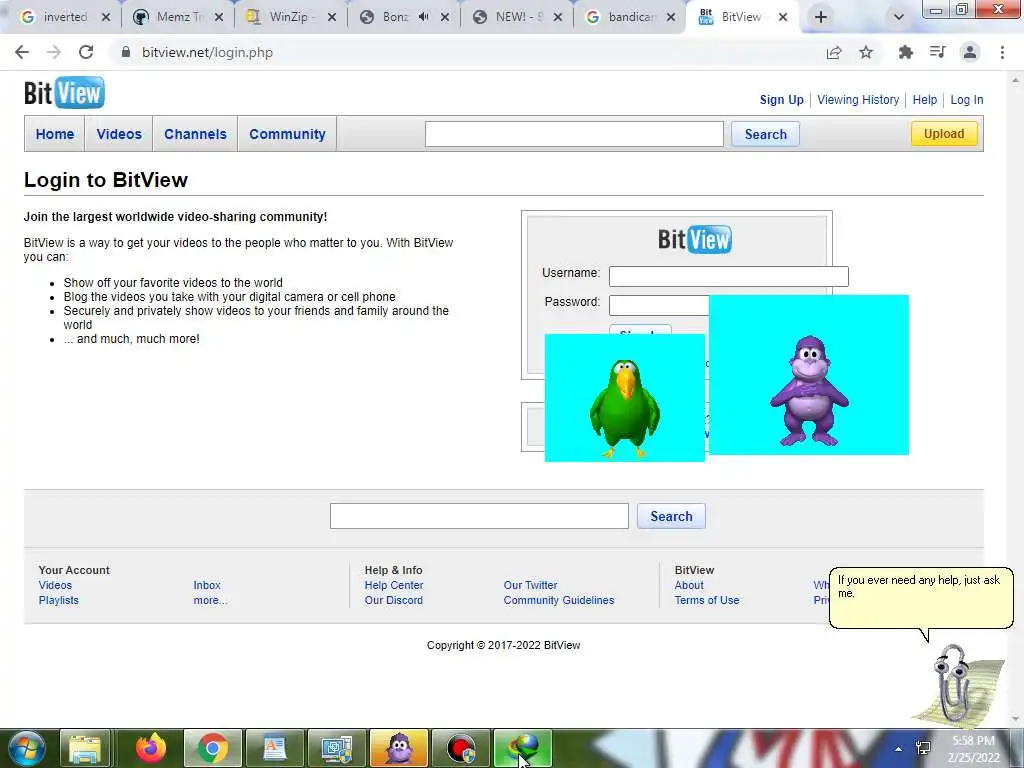Expand the tab search chevron
The width and height of the screenshot is (1024, 768).
point(899,17)
